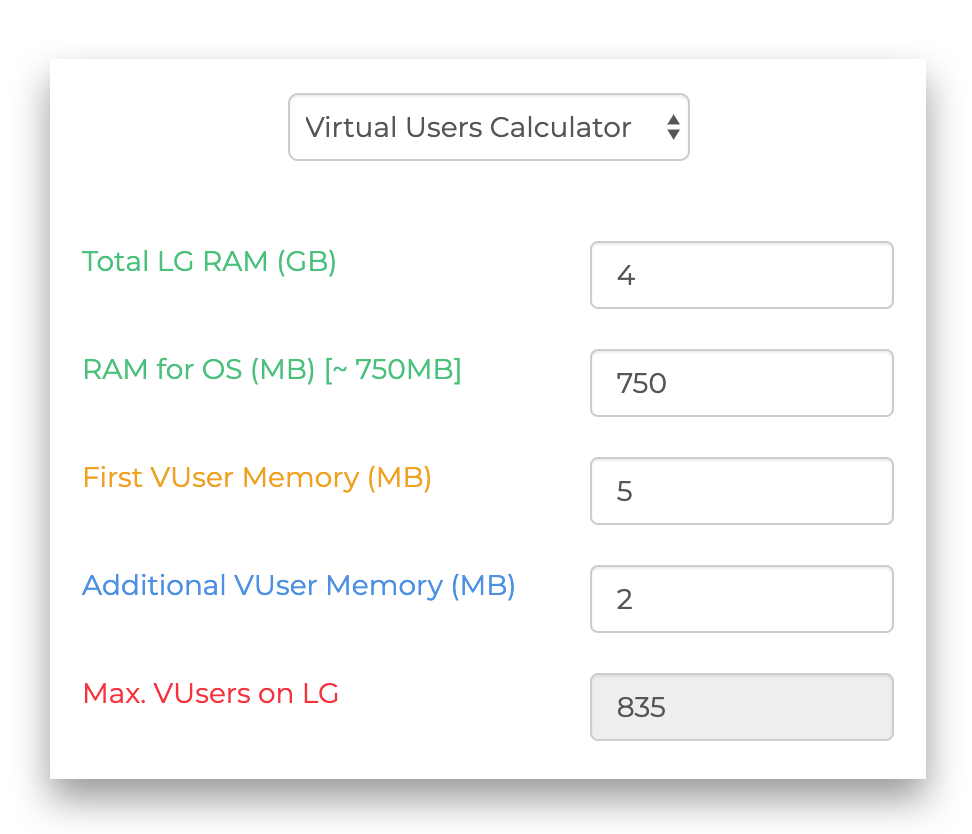
Task: Click the value 5 in First VUser field
Action: click(x=625, y=491)
